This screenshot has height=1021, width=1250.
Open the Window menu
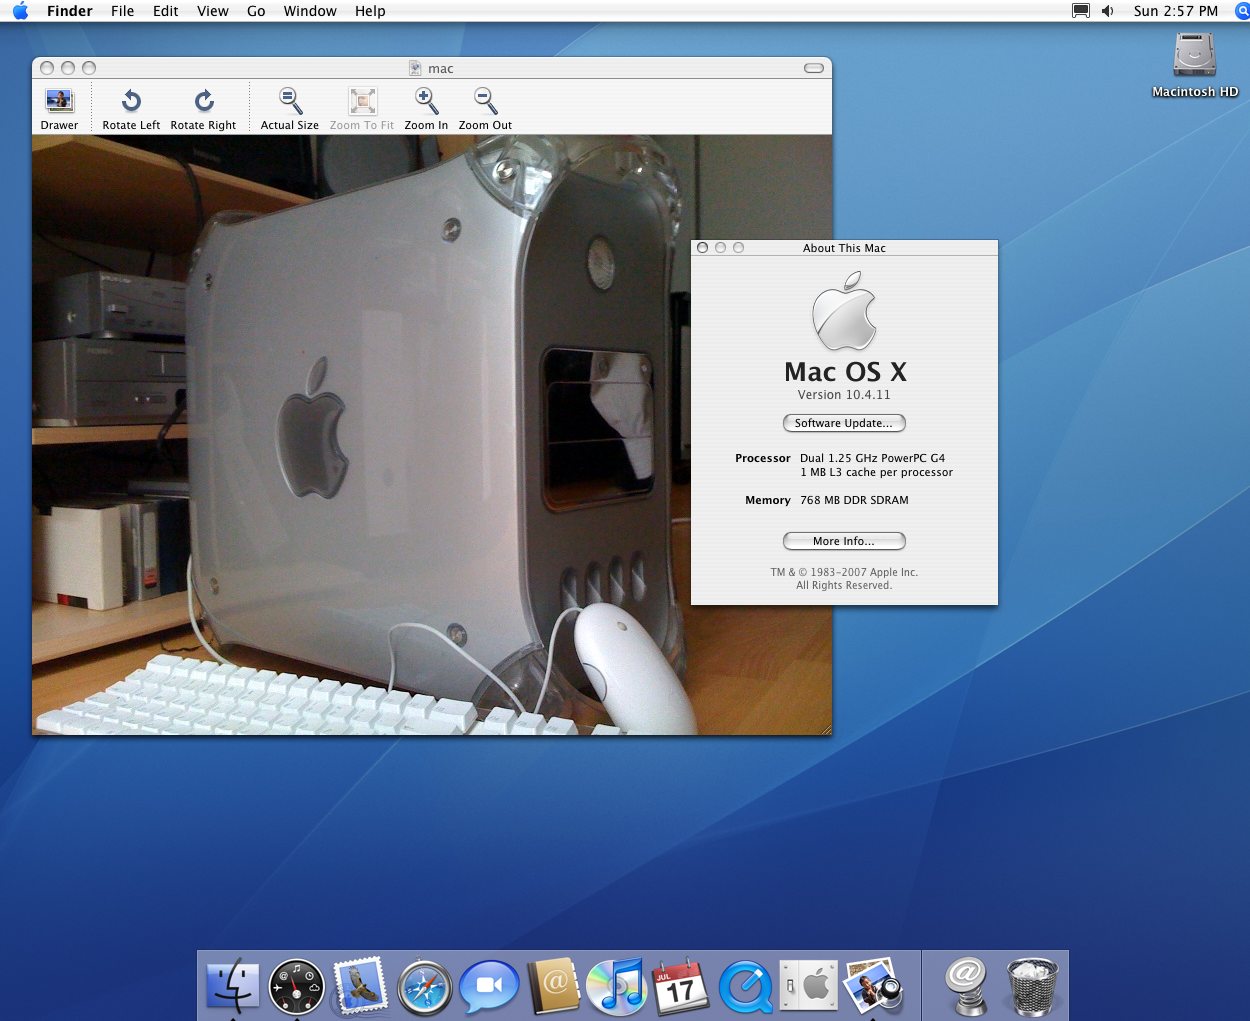point(310,11)
